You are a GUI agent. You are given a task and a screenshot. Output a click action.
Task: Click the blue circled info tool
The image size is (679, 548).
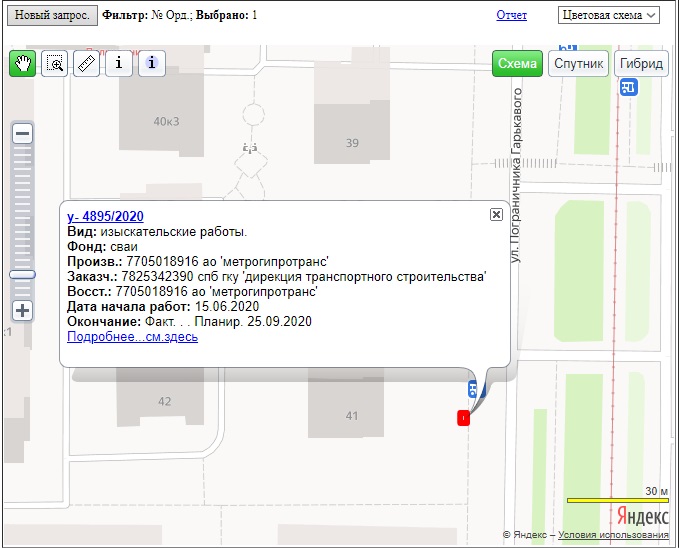tap(151, 63)
